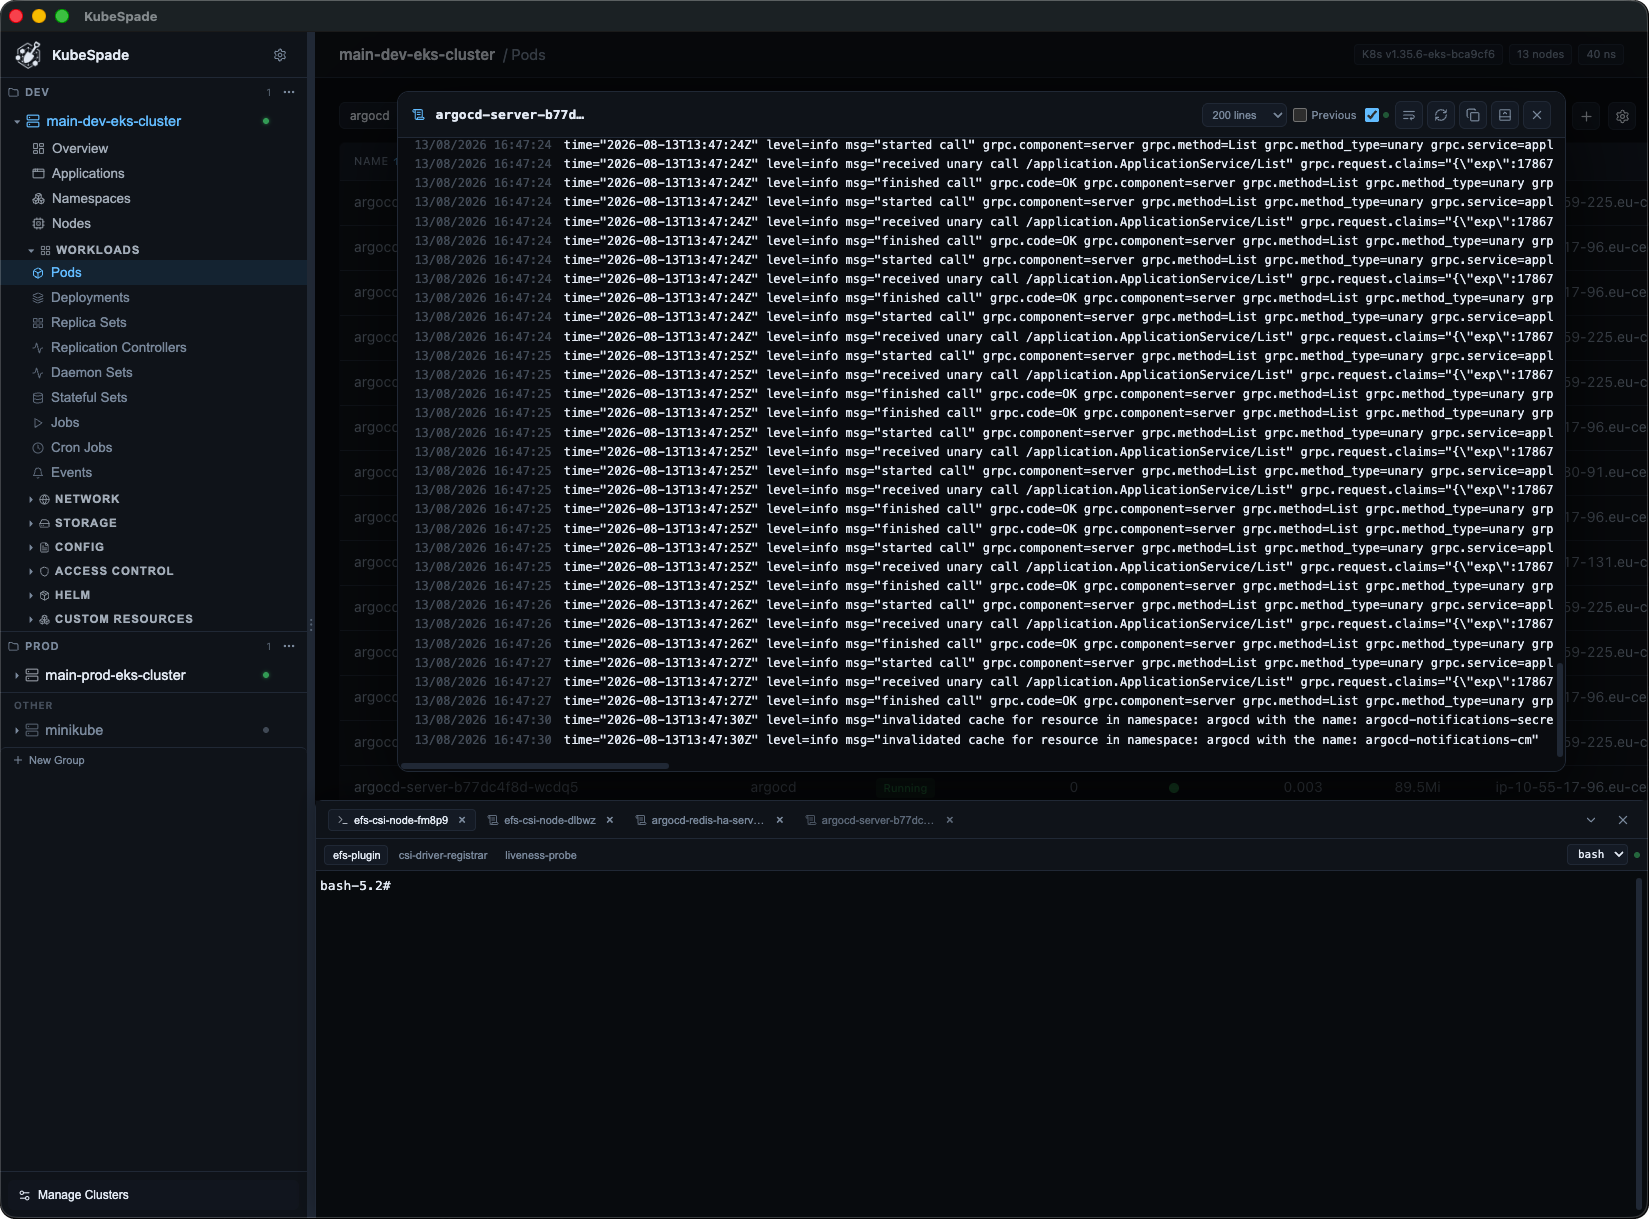The height and width of the screenshot is (1219, 1649).
Task: Click the Events bell icon
Action: tap(38, 472)
